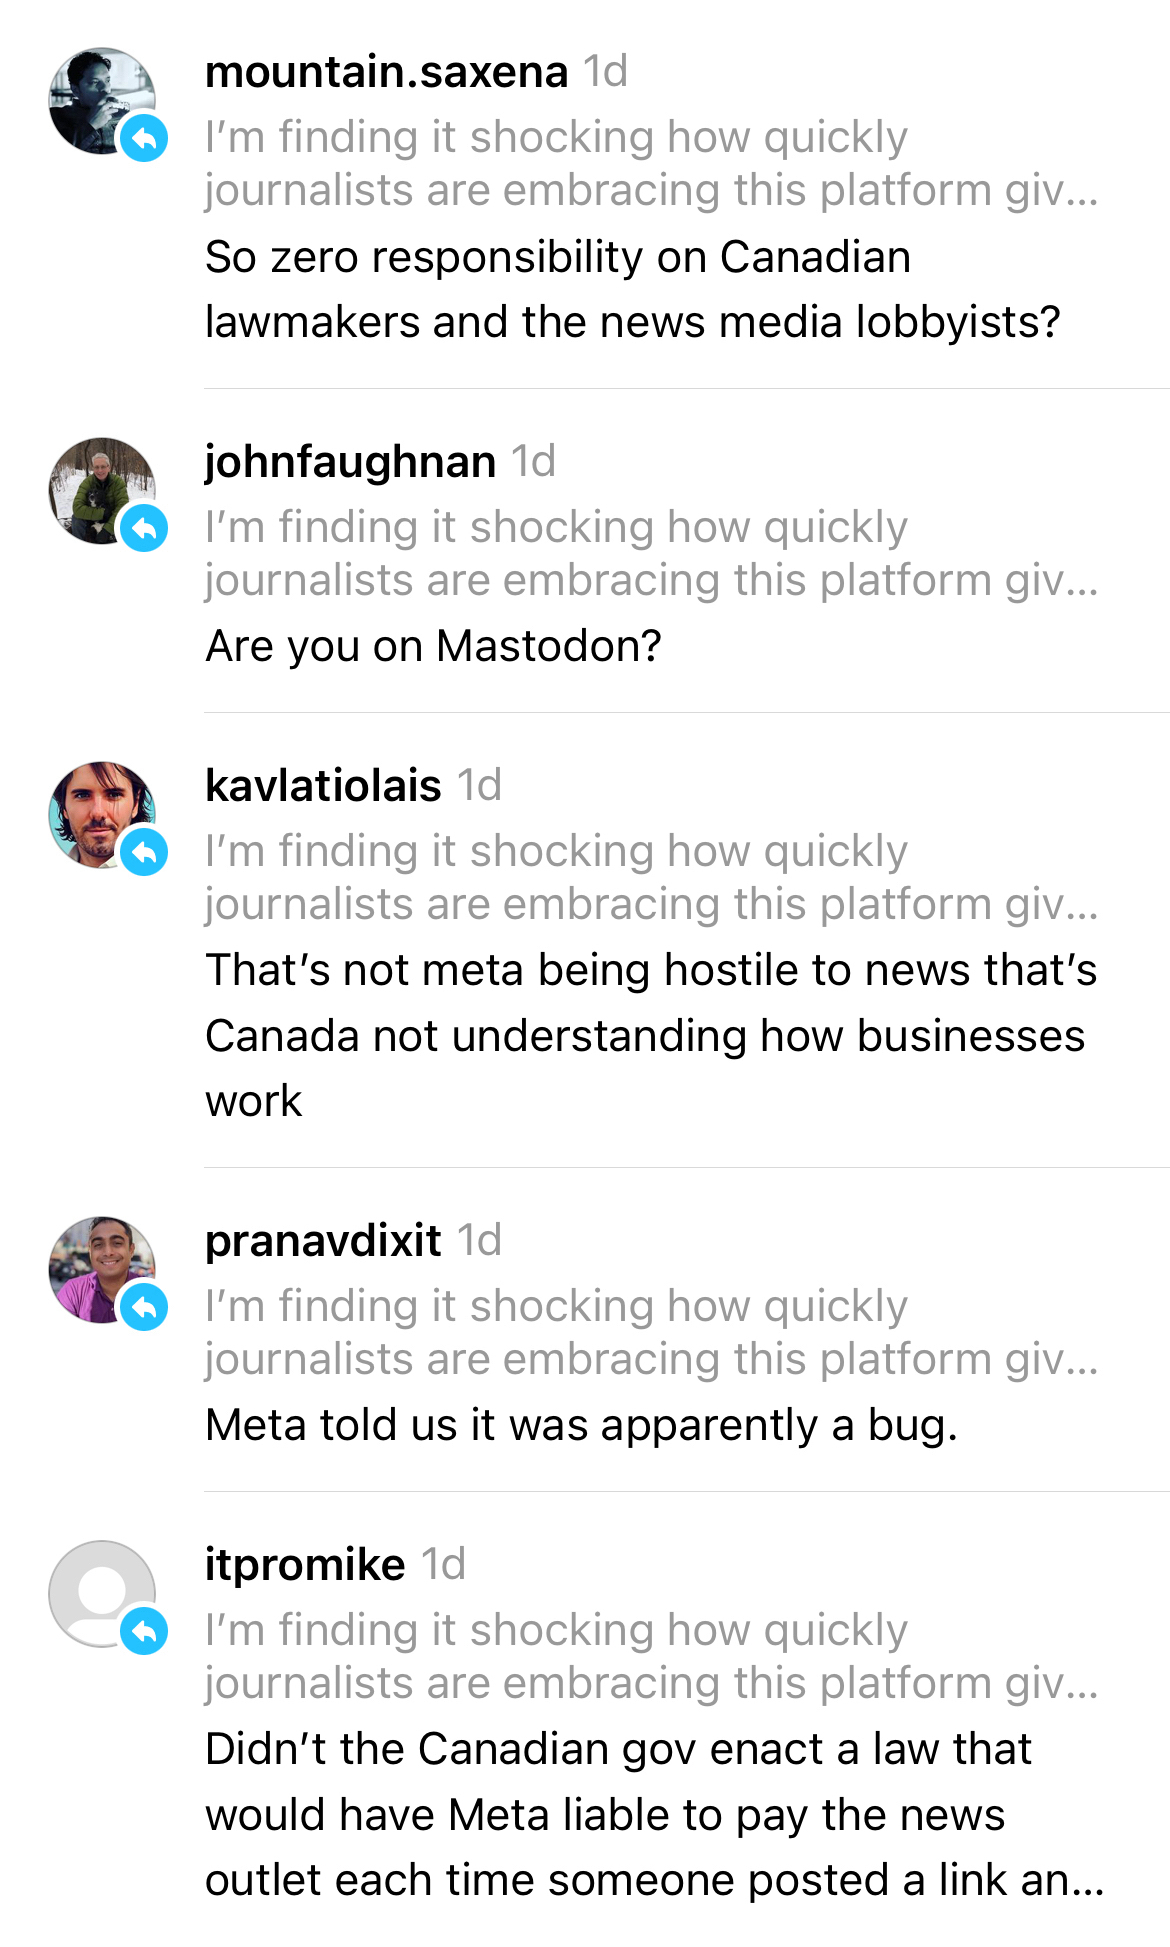Screen dimensions: 1170x1947
Task: Open username johnfaughnan
Action: [x=350, y=462]
